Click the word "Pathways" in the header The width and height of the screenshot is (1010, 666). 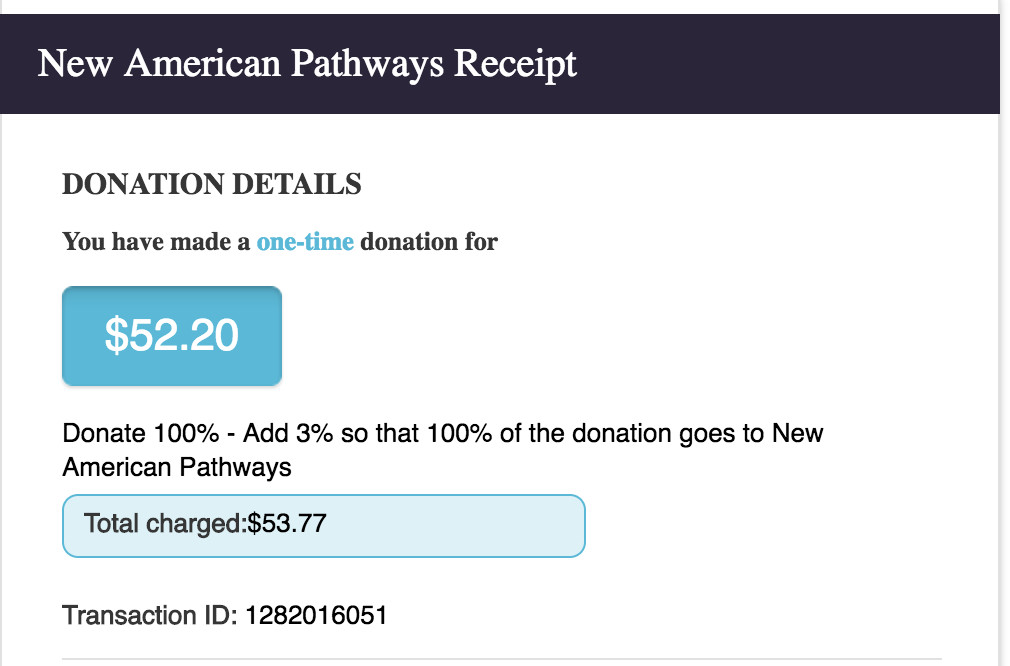(369, 64)
